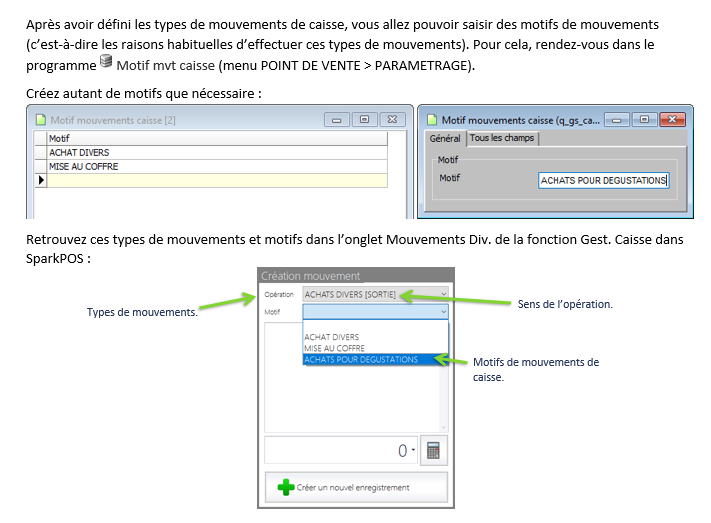Collapse the Motif dropdown list

[443, 312]
